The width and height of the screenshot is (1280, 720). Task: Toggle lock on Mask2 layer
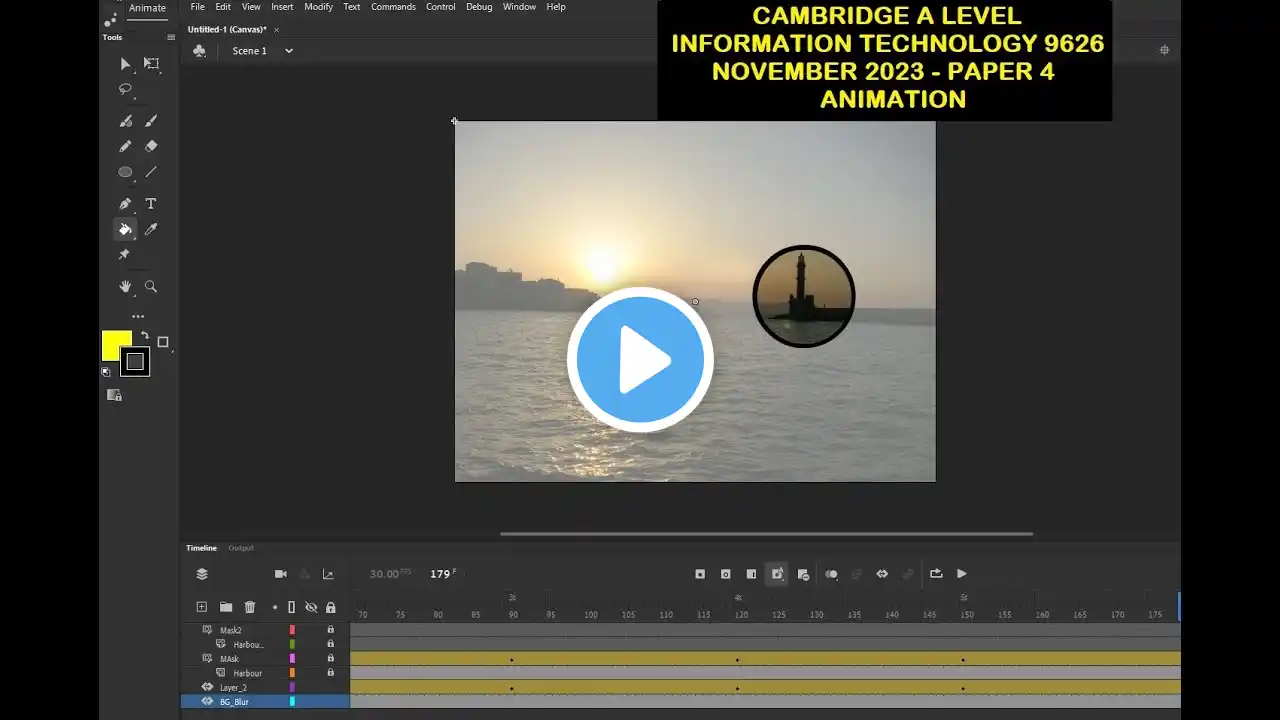pyautogui.click(x=331, y=630)
